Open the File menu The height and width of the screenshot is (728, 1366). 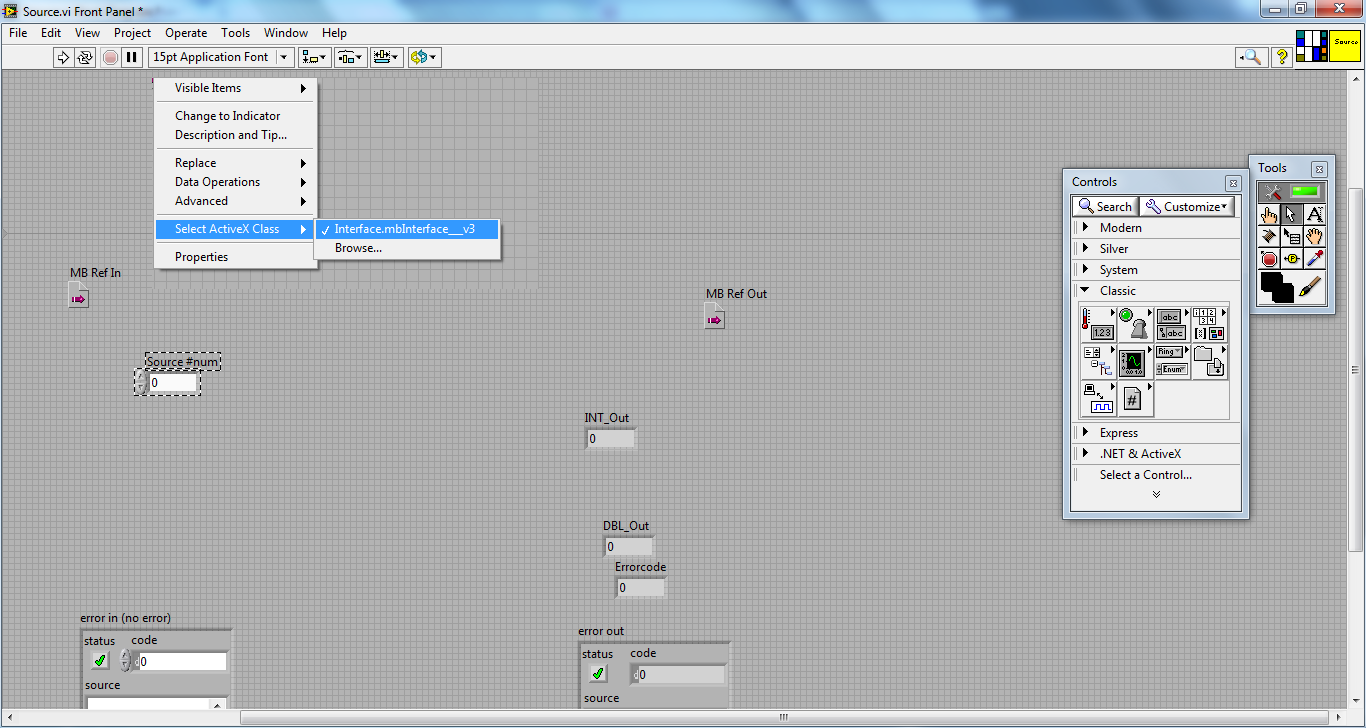click(18, 33)
